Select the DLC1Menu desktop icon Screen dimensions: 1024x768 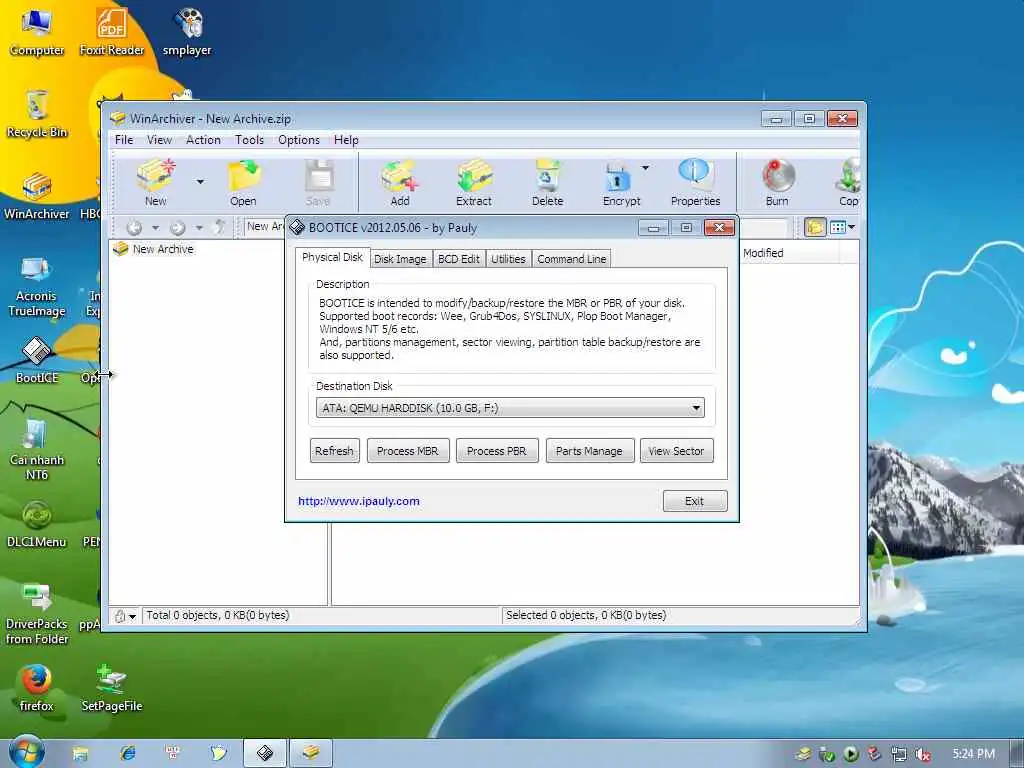(37, 524)
